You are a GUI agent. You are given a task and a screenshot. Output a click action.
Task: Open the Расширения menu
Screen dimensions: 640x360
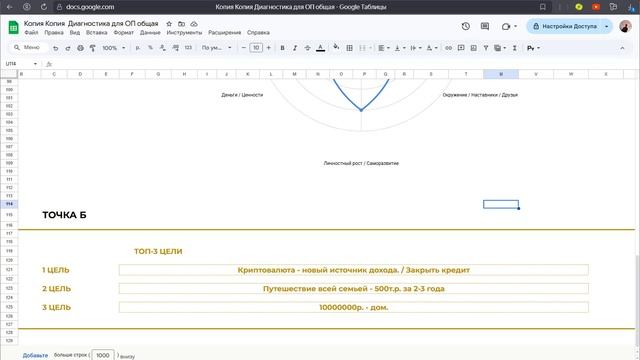(x=224, y=33)
